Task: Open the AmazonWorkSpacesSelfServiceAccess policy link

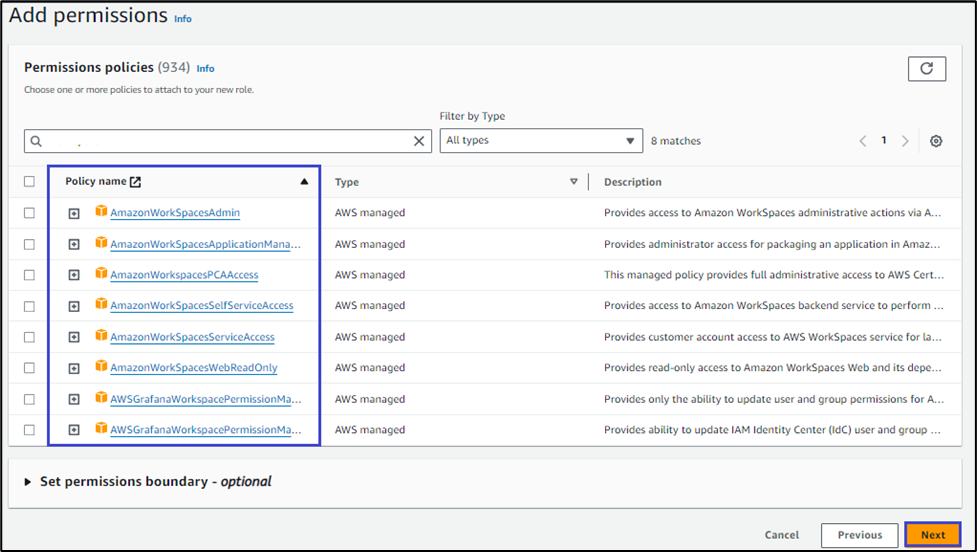Action: click(201, 306)
